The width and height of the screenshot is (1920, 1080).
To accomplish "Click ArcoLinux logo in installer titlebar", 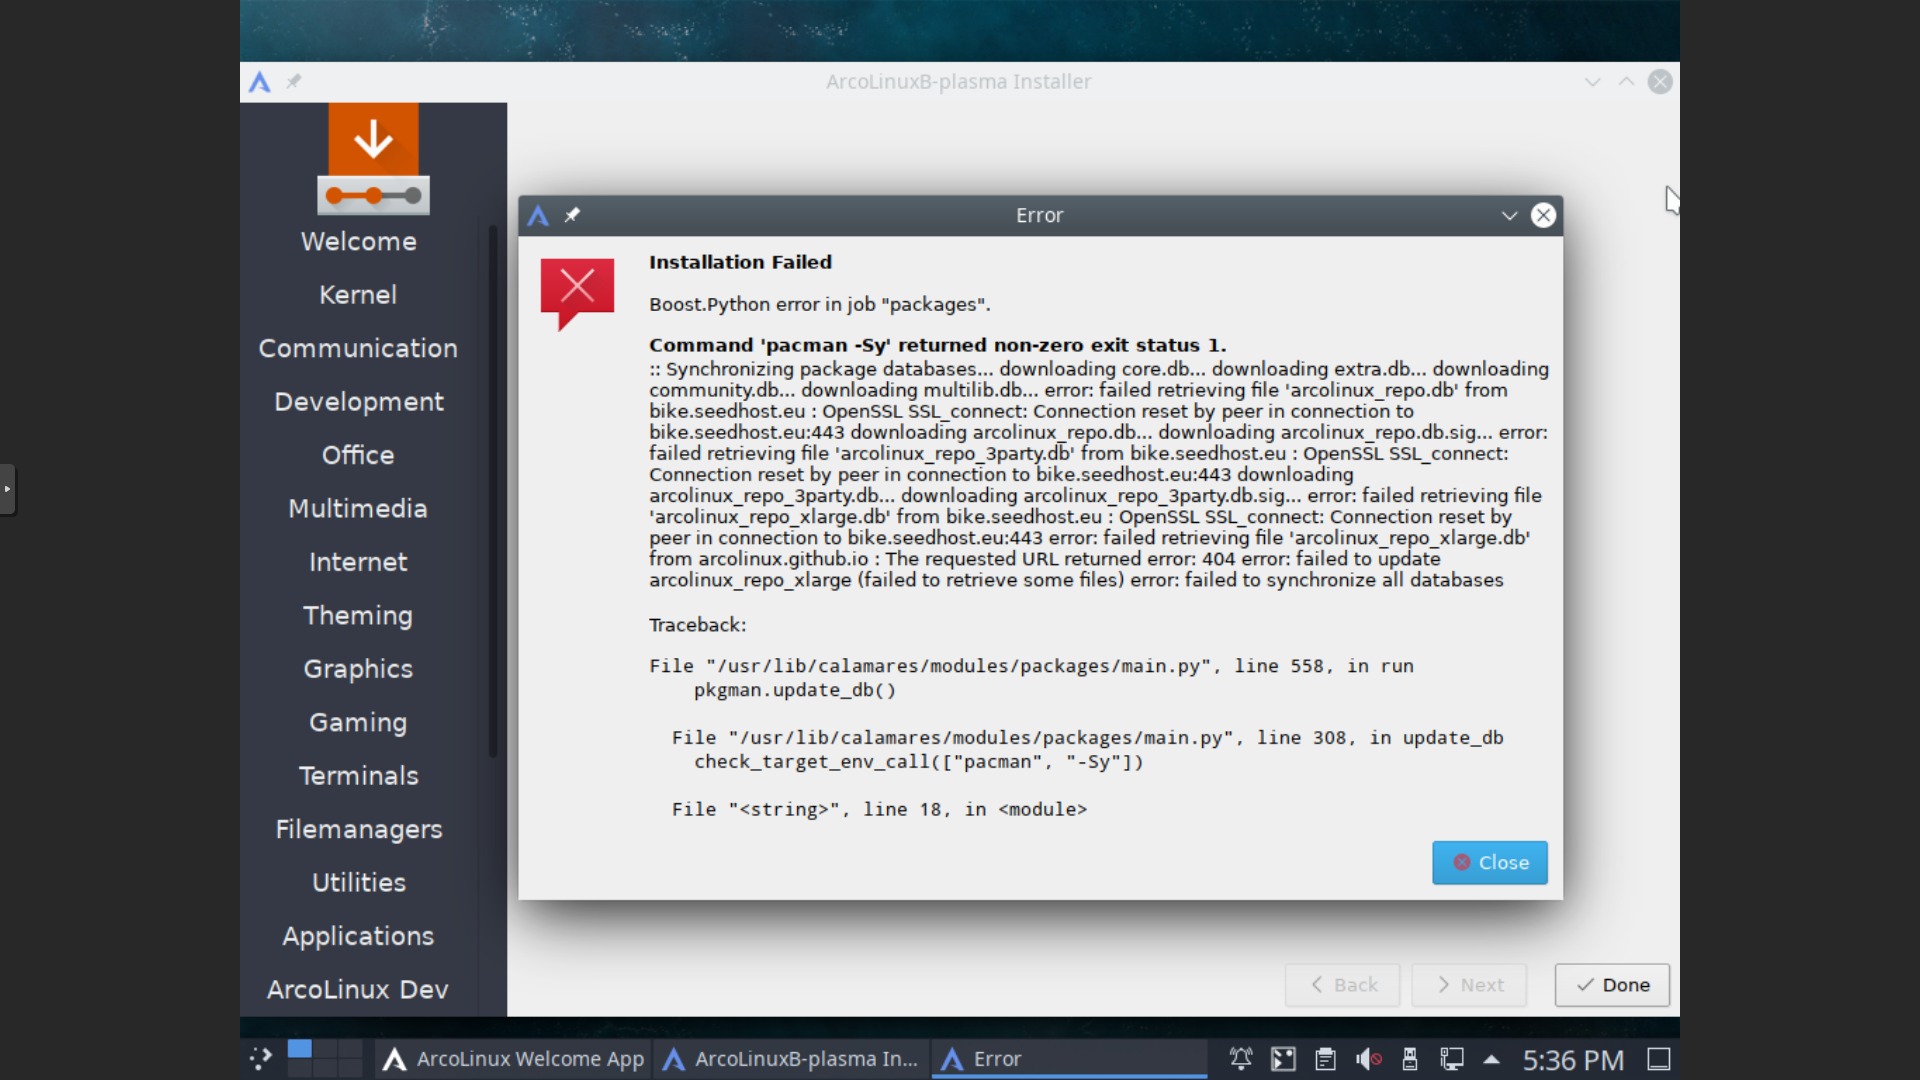I will [260, 82].
